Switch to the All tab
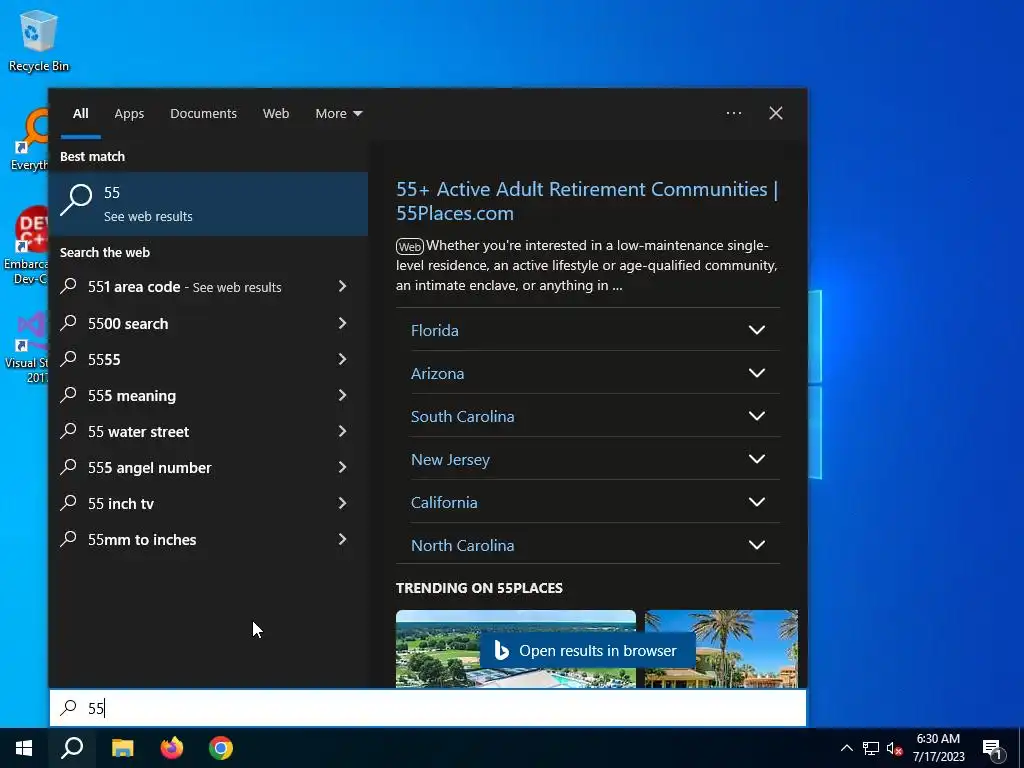The height and width of the screenshot is (768, 1024). (80, 114)
